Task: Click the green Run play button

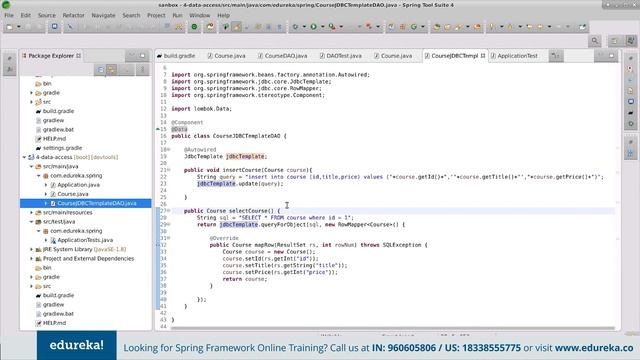Action: pyautogui.click(x=313, y=27)
